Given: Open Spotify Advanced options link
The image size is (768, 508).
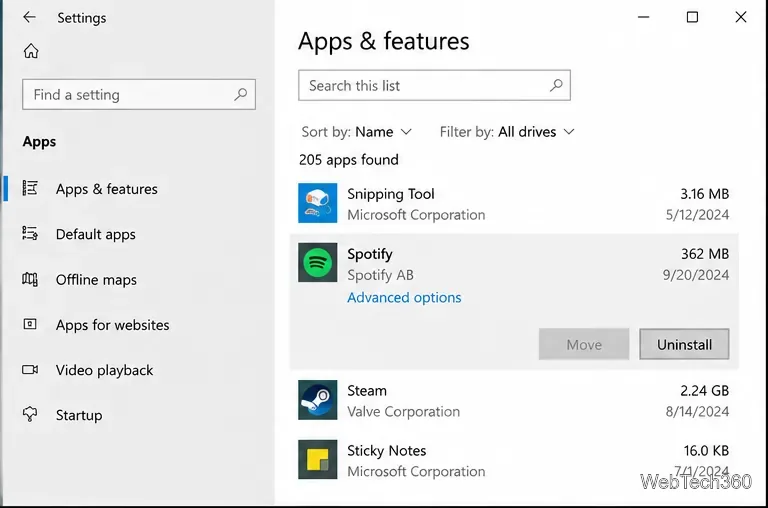Looking at the screenshot, I should (x=404, y=297).
